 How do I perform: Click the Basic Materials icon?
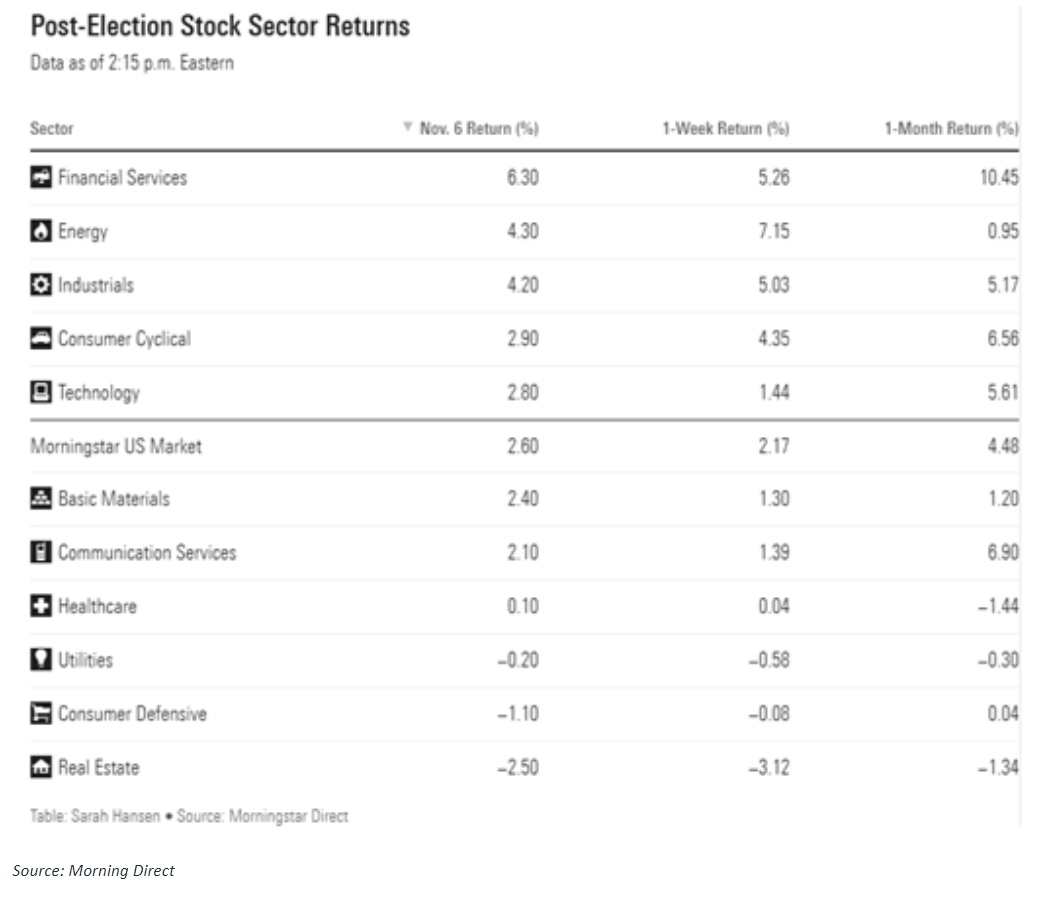(41, 499)
